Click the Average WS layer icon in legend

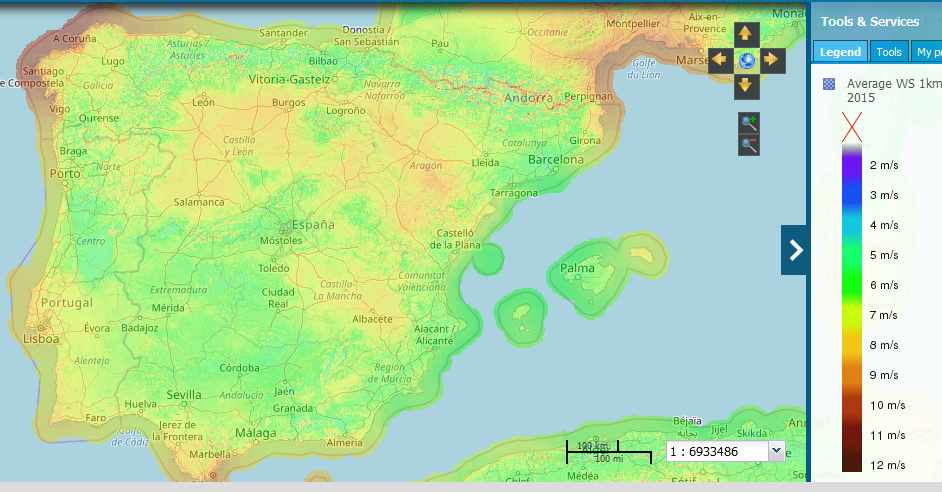tap(829, 85)
